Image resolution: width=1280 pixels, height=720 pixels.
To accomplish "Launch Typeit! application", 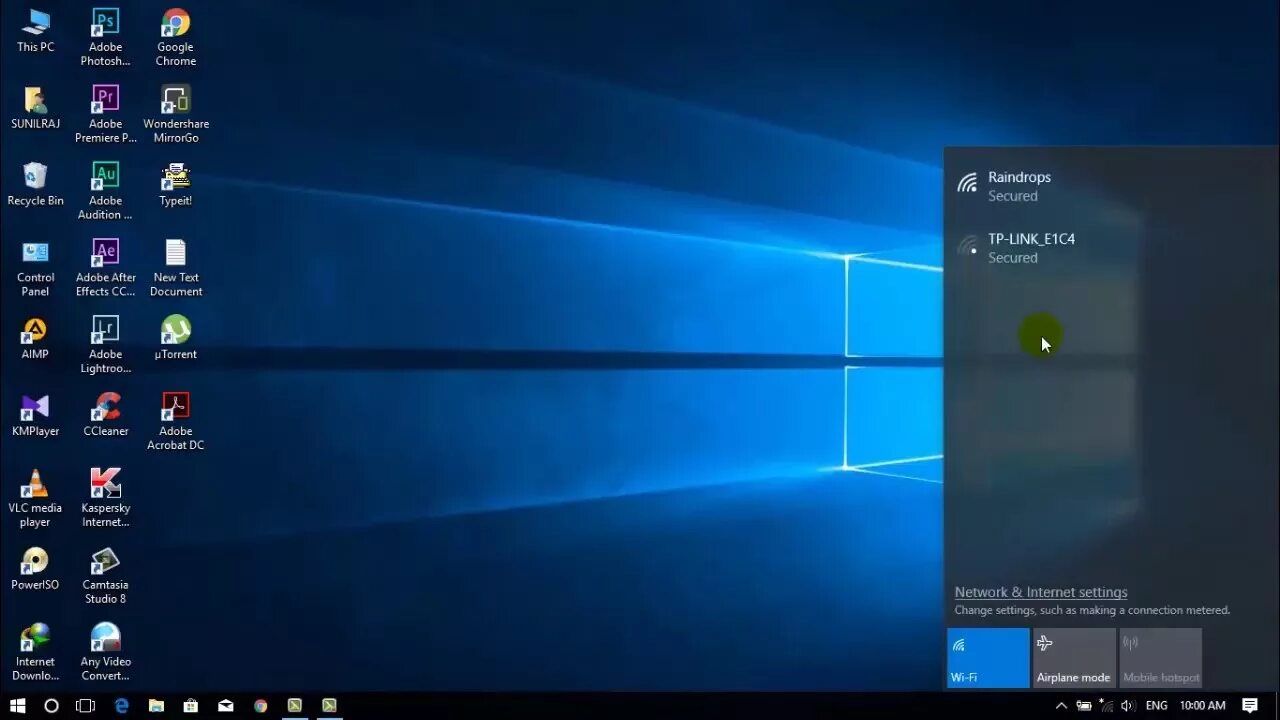I will pyautogui.click(x=176, y=184).
